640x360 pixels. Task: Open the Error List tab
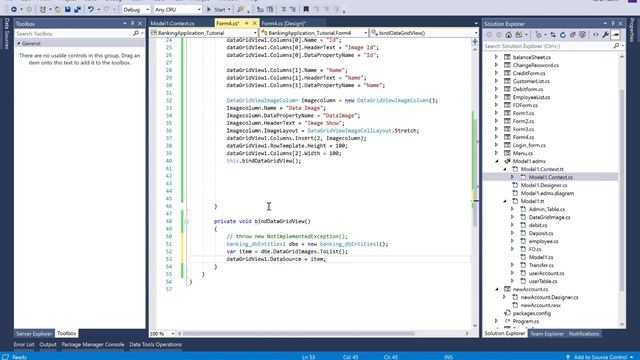point(24,344)
